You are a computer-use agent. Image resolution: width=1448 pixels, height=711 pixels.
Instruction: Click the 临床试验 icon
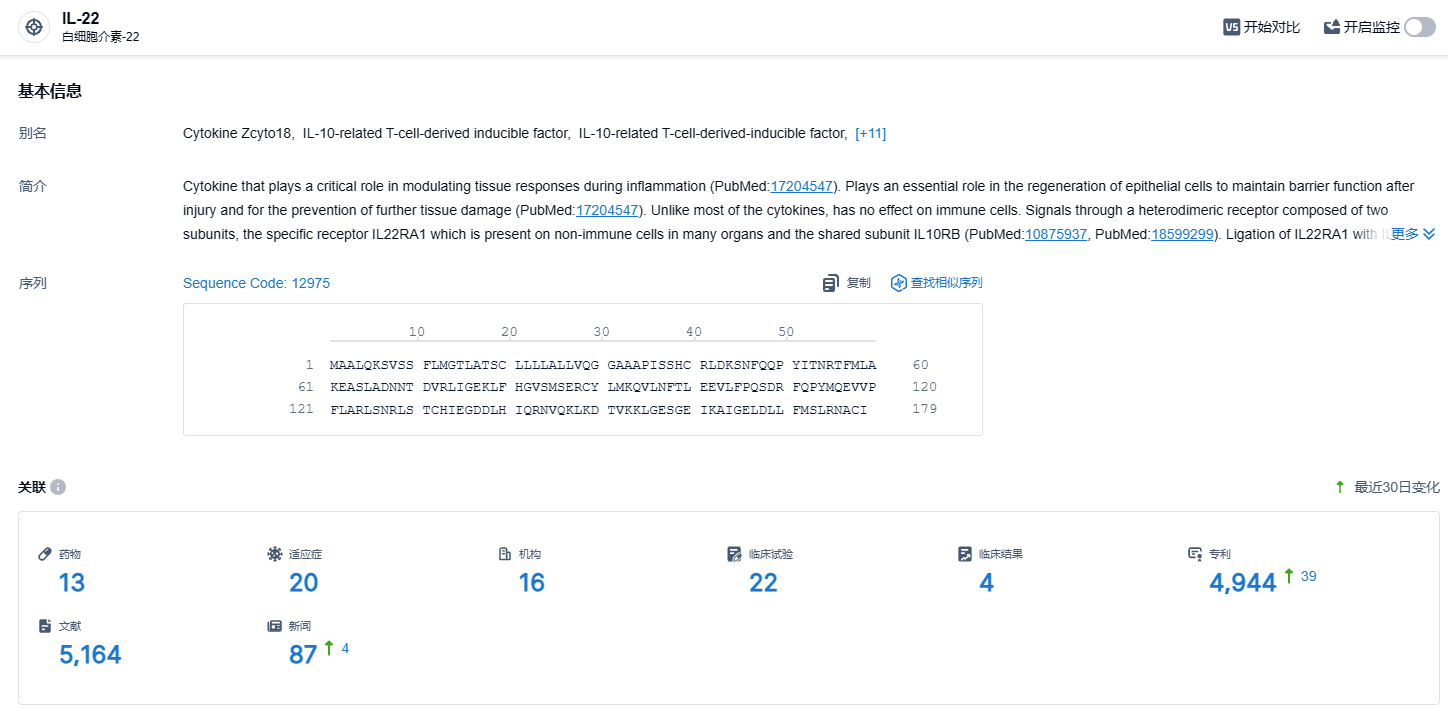pos(735,554)
